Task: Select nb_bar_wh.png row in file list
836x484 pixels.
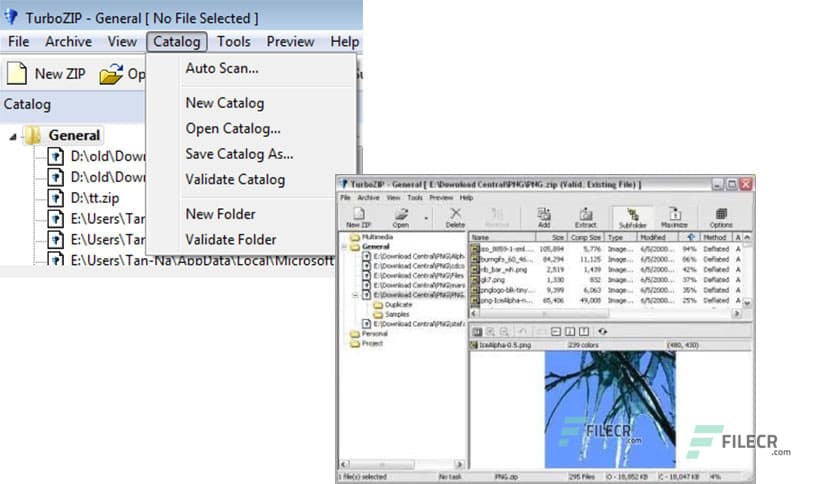Action: click(x=607, y=270)
